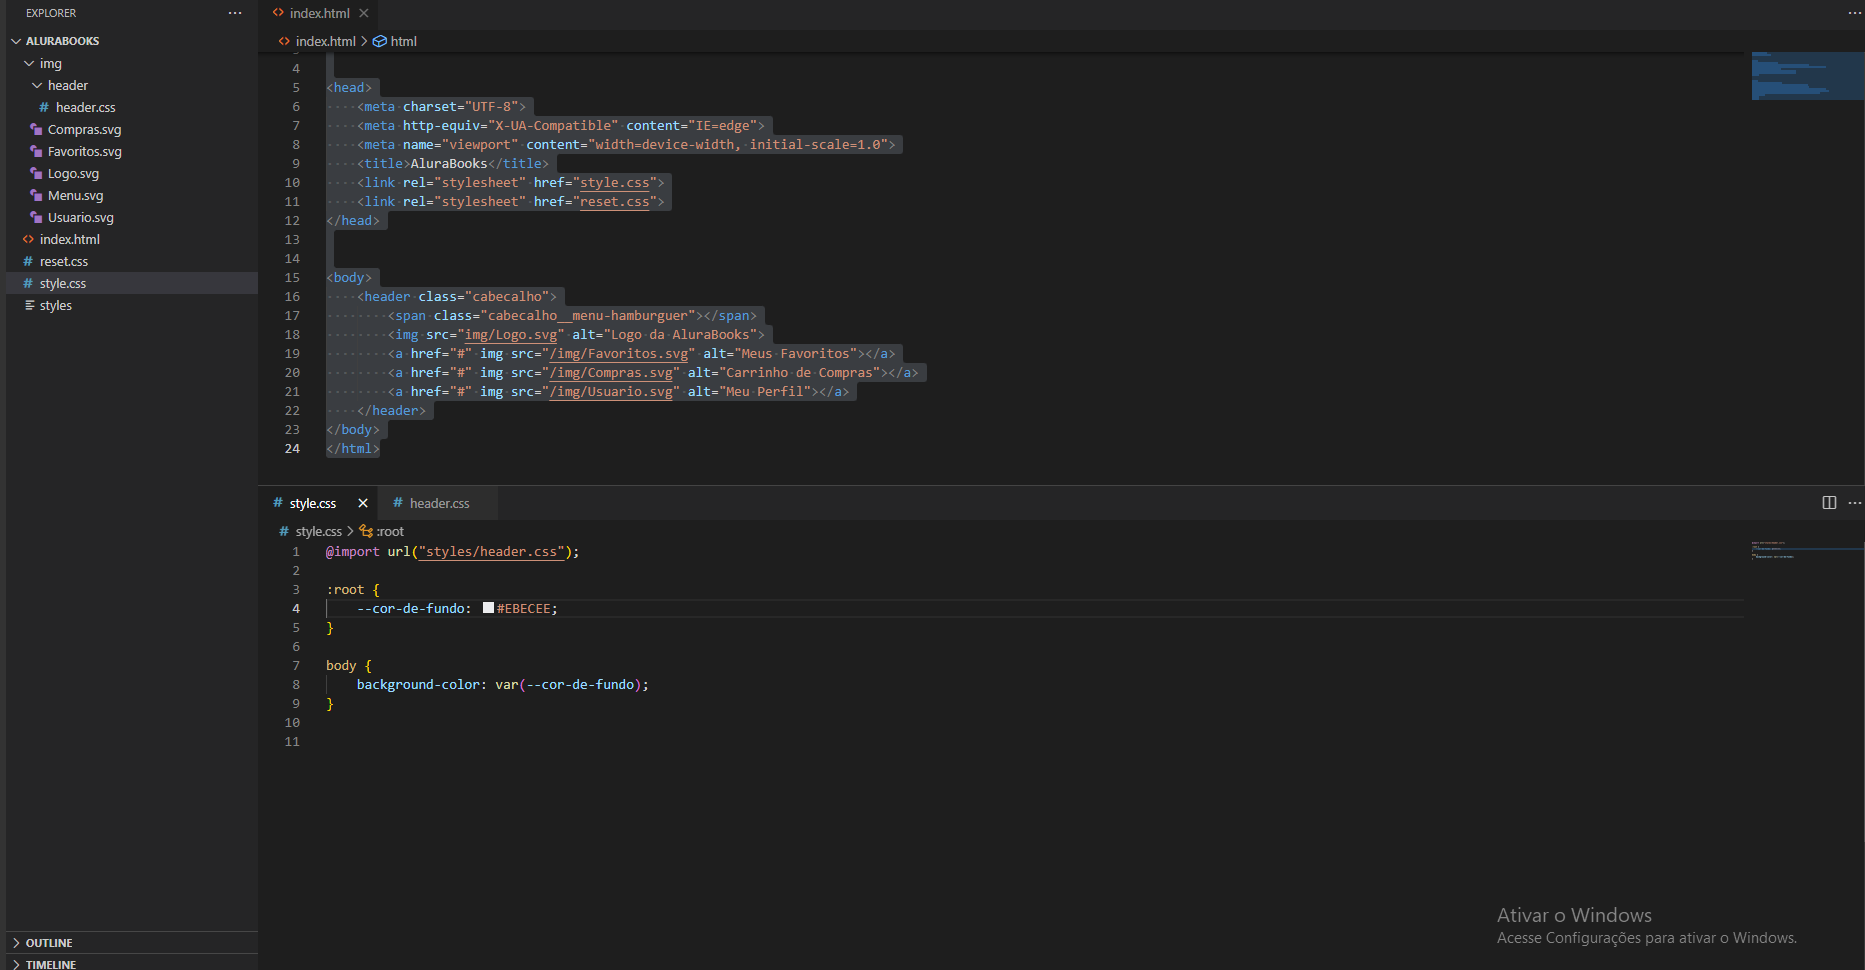Open Explorer more actions ellipsis
The width and height of the screenshot is (1865, 970).
click(x=235, y=13)
